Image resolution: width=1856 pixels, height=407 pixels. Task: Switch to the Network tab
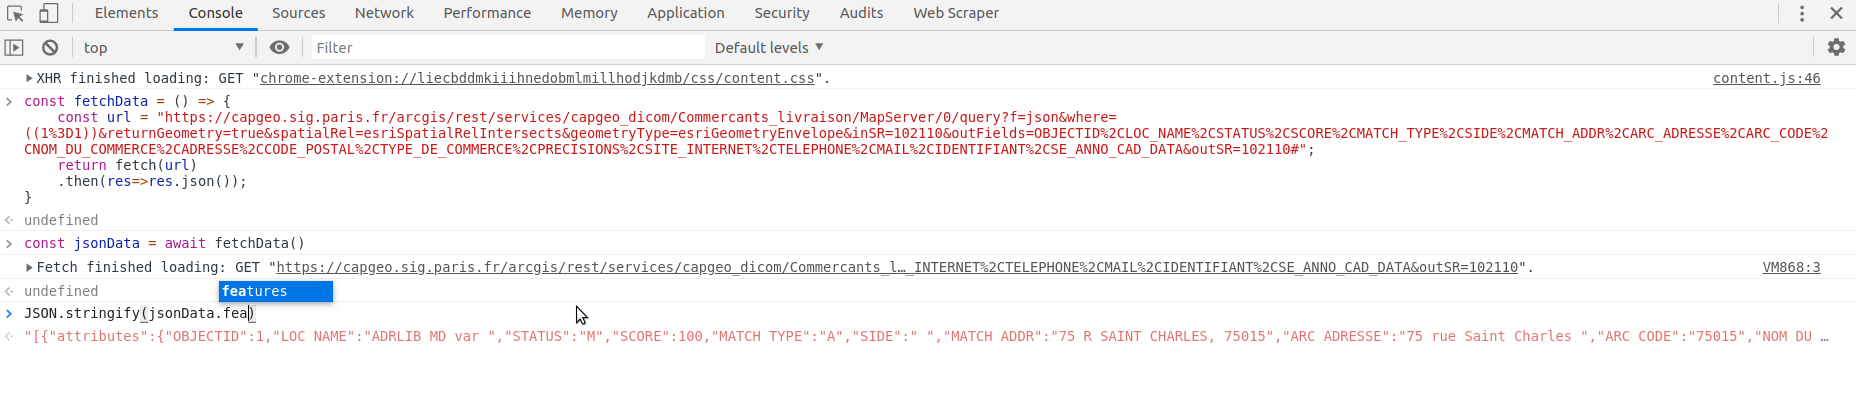coord(384,13)
